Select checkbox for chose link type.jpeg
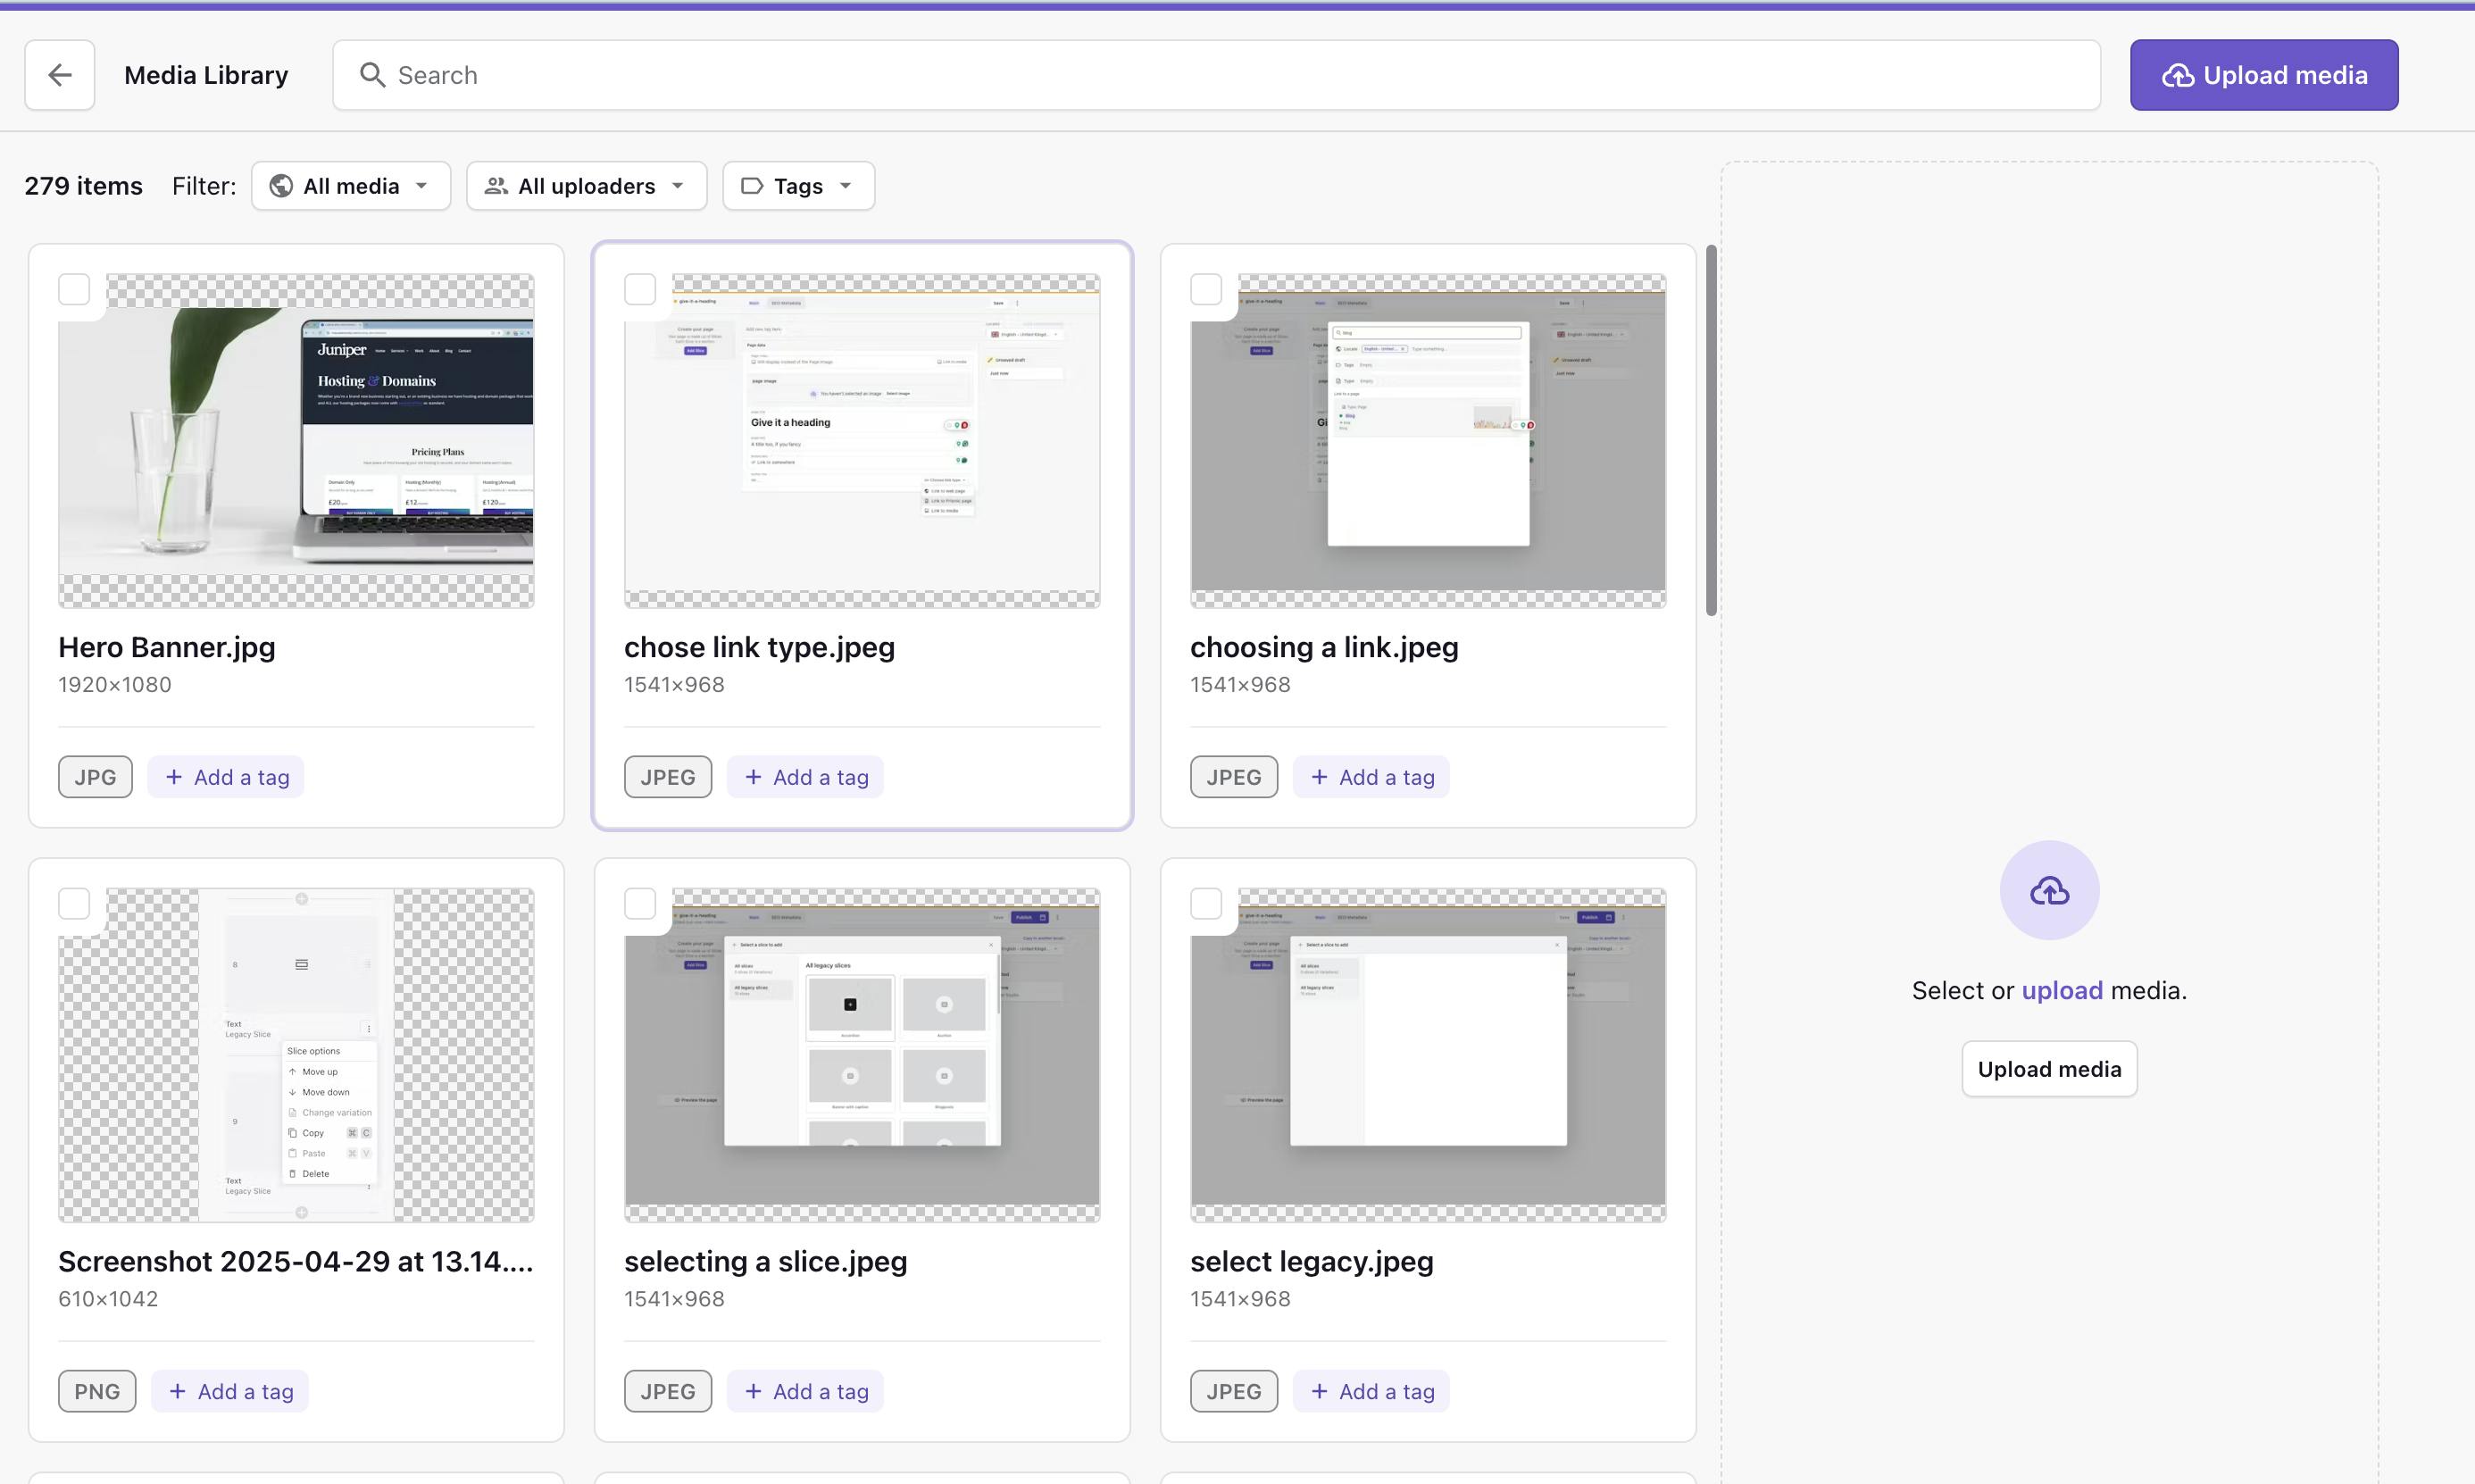Screen dimensions: 2475x1484 [640, 290]
